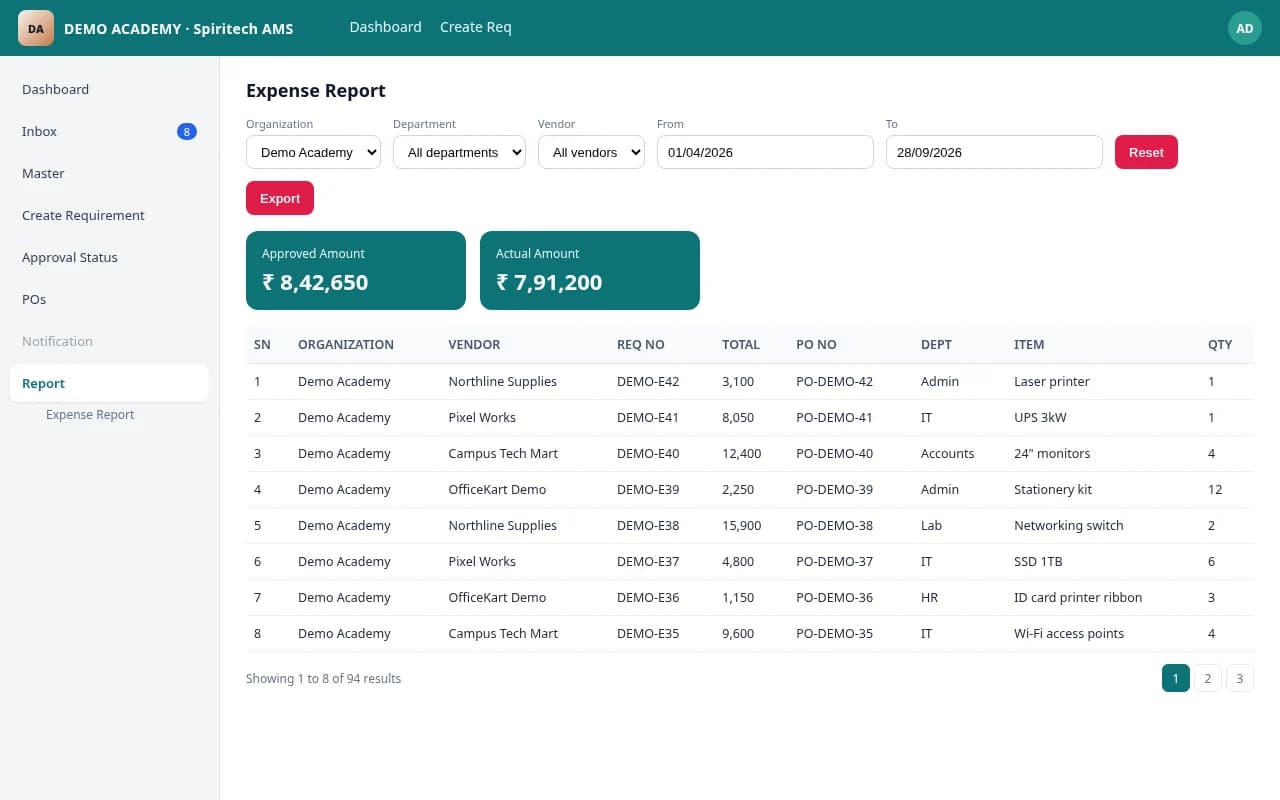
Task: Go to page 2 of results
Action: (x=1208, y=678)
